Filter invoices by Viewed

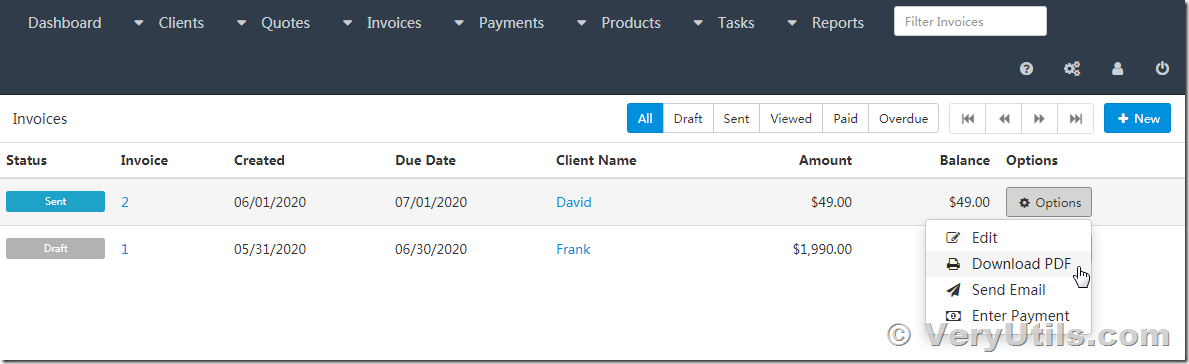[791, 118]
